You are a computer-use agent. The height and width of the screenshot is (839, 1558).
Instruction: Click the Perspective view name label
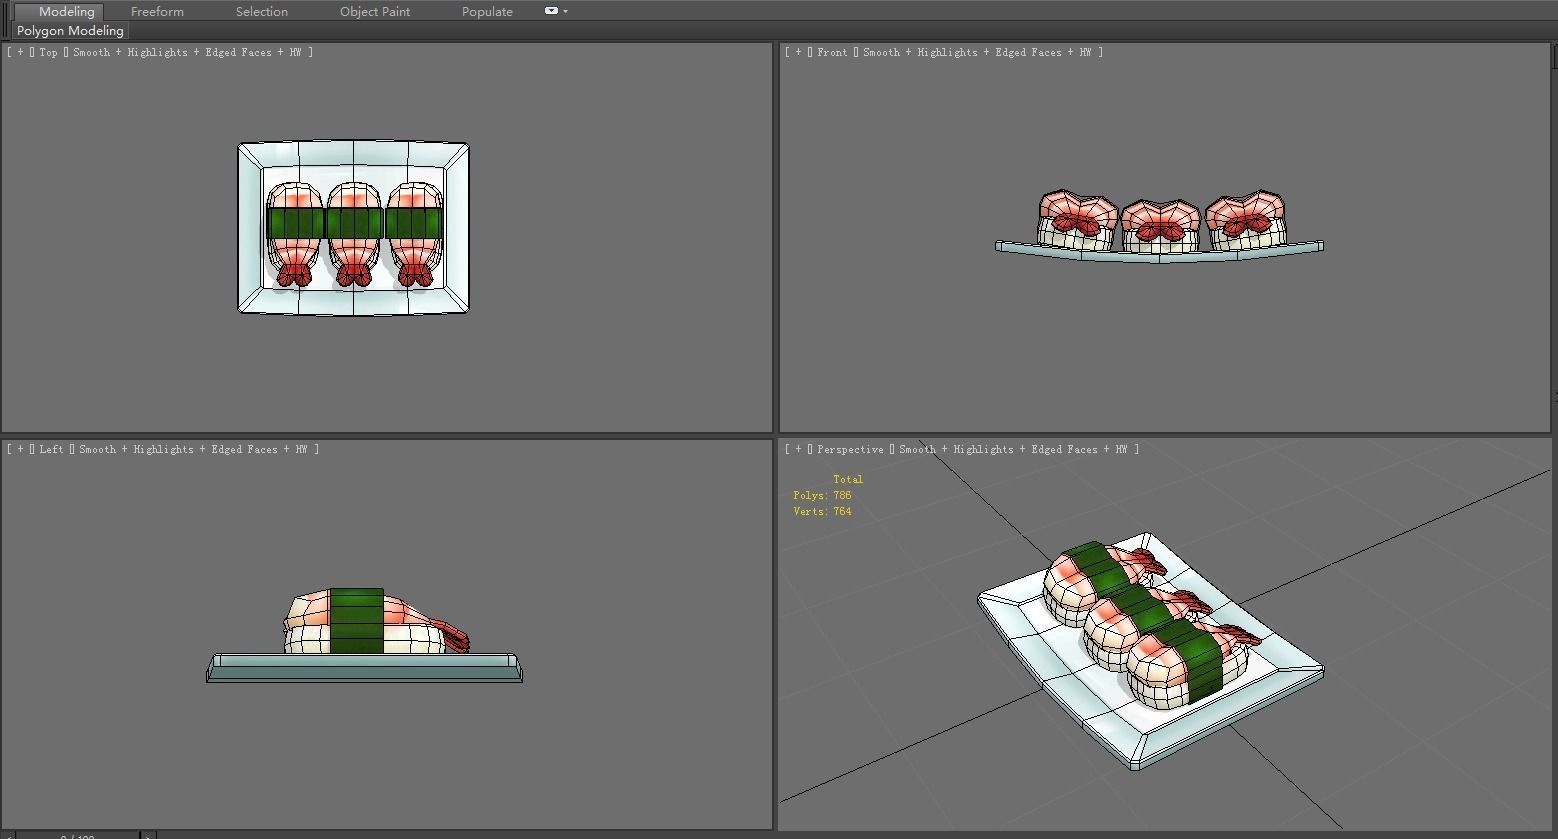coord(850,449)
